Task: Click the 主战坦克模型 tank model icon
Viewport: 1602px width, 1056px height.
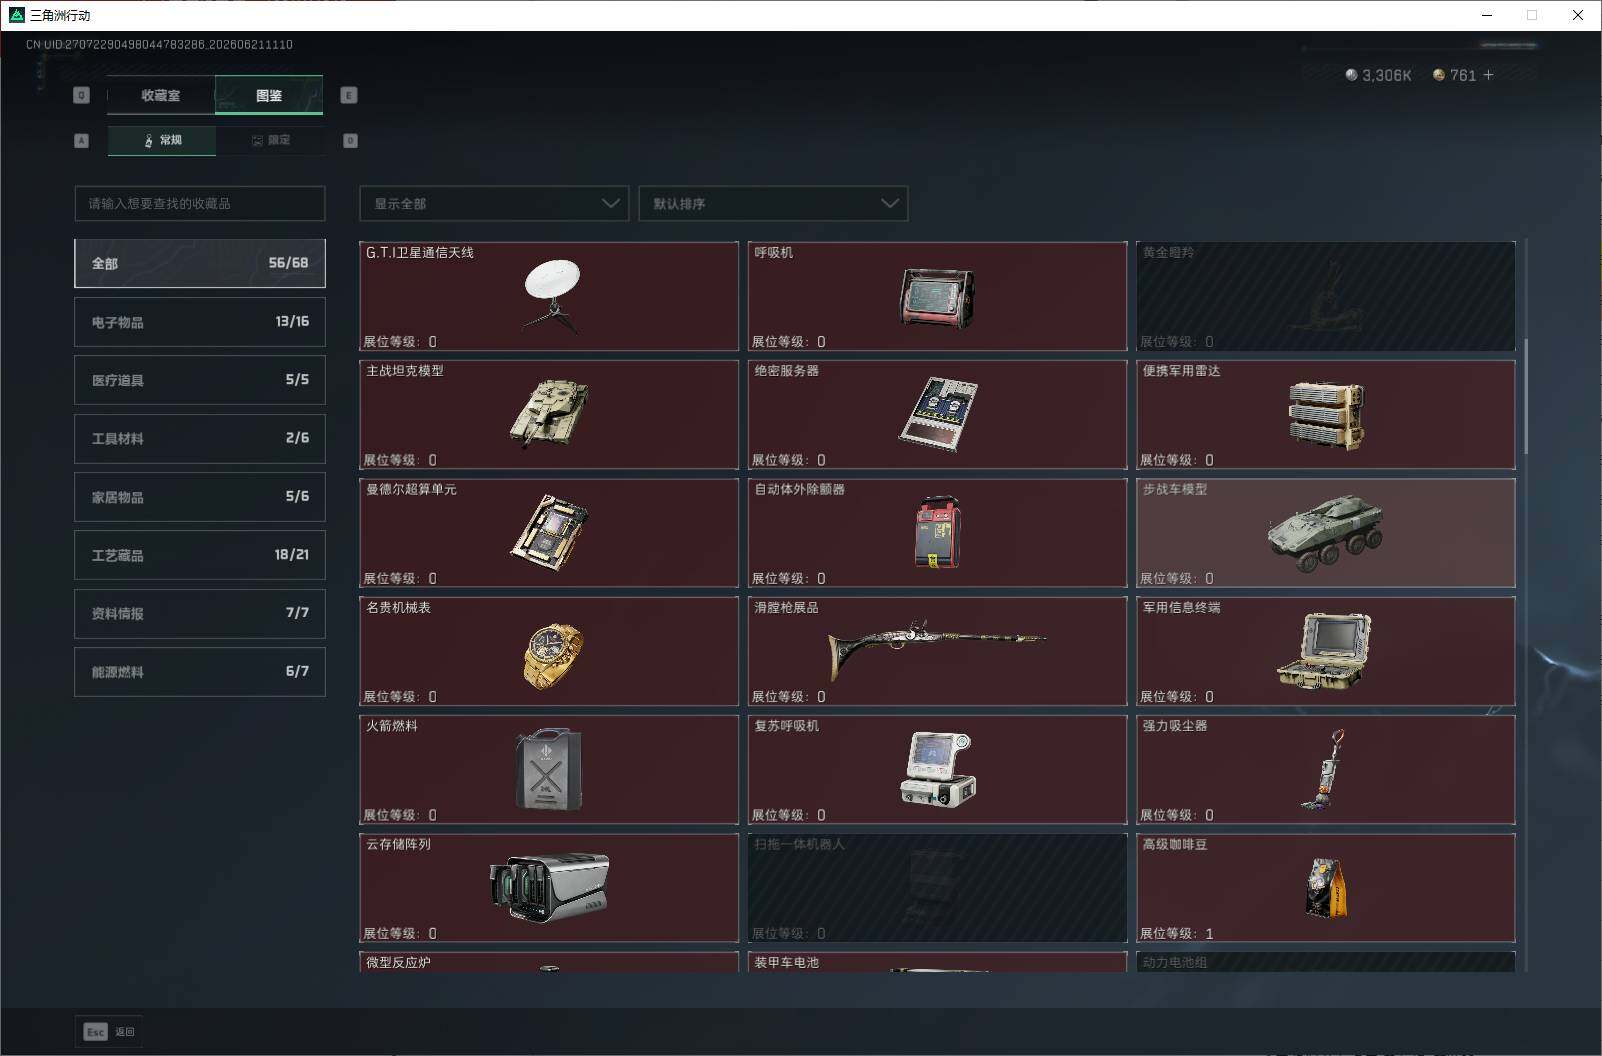Action: click(x=549, y=414)
